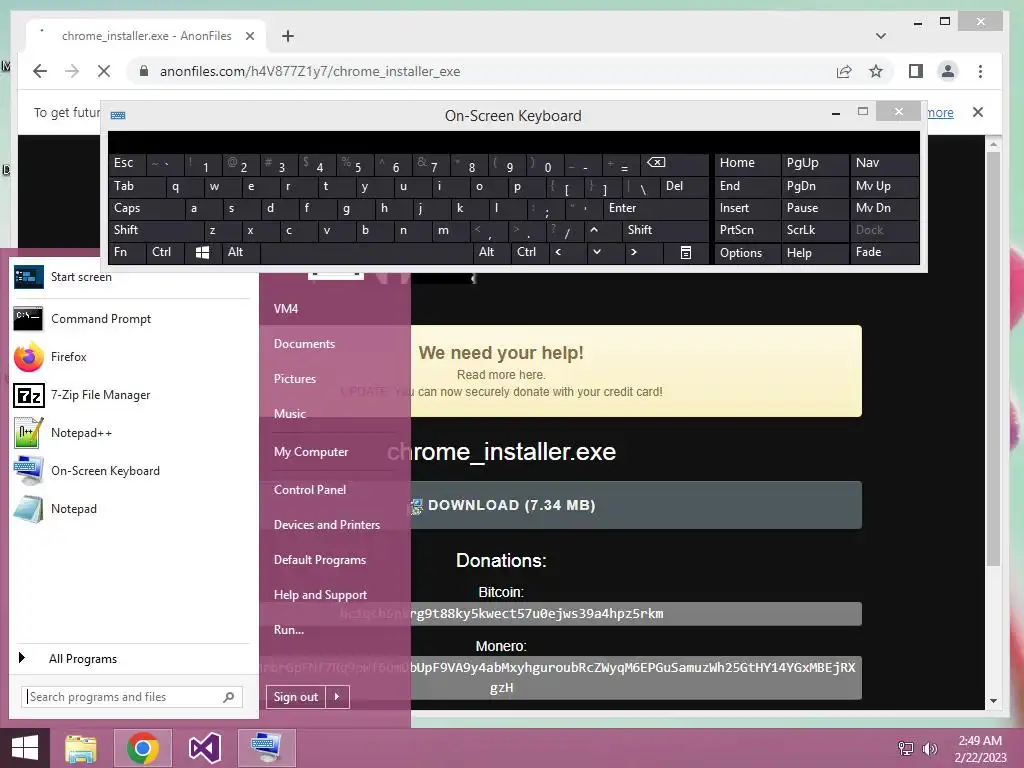Launch Visual Studio from the taskbar
Screen dimensions: 1024x768
pos(204,748)
